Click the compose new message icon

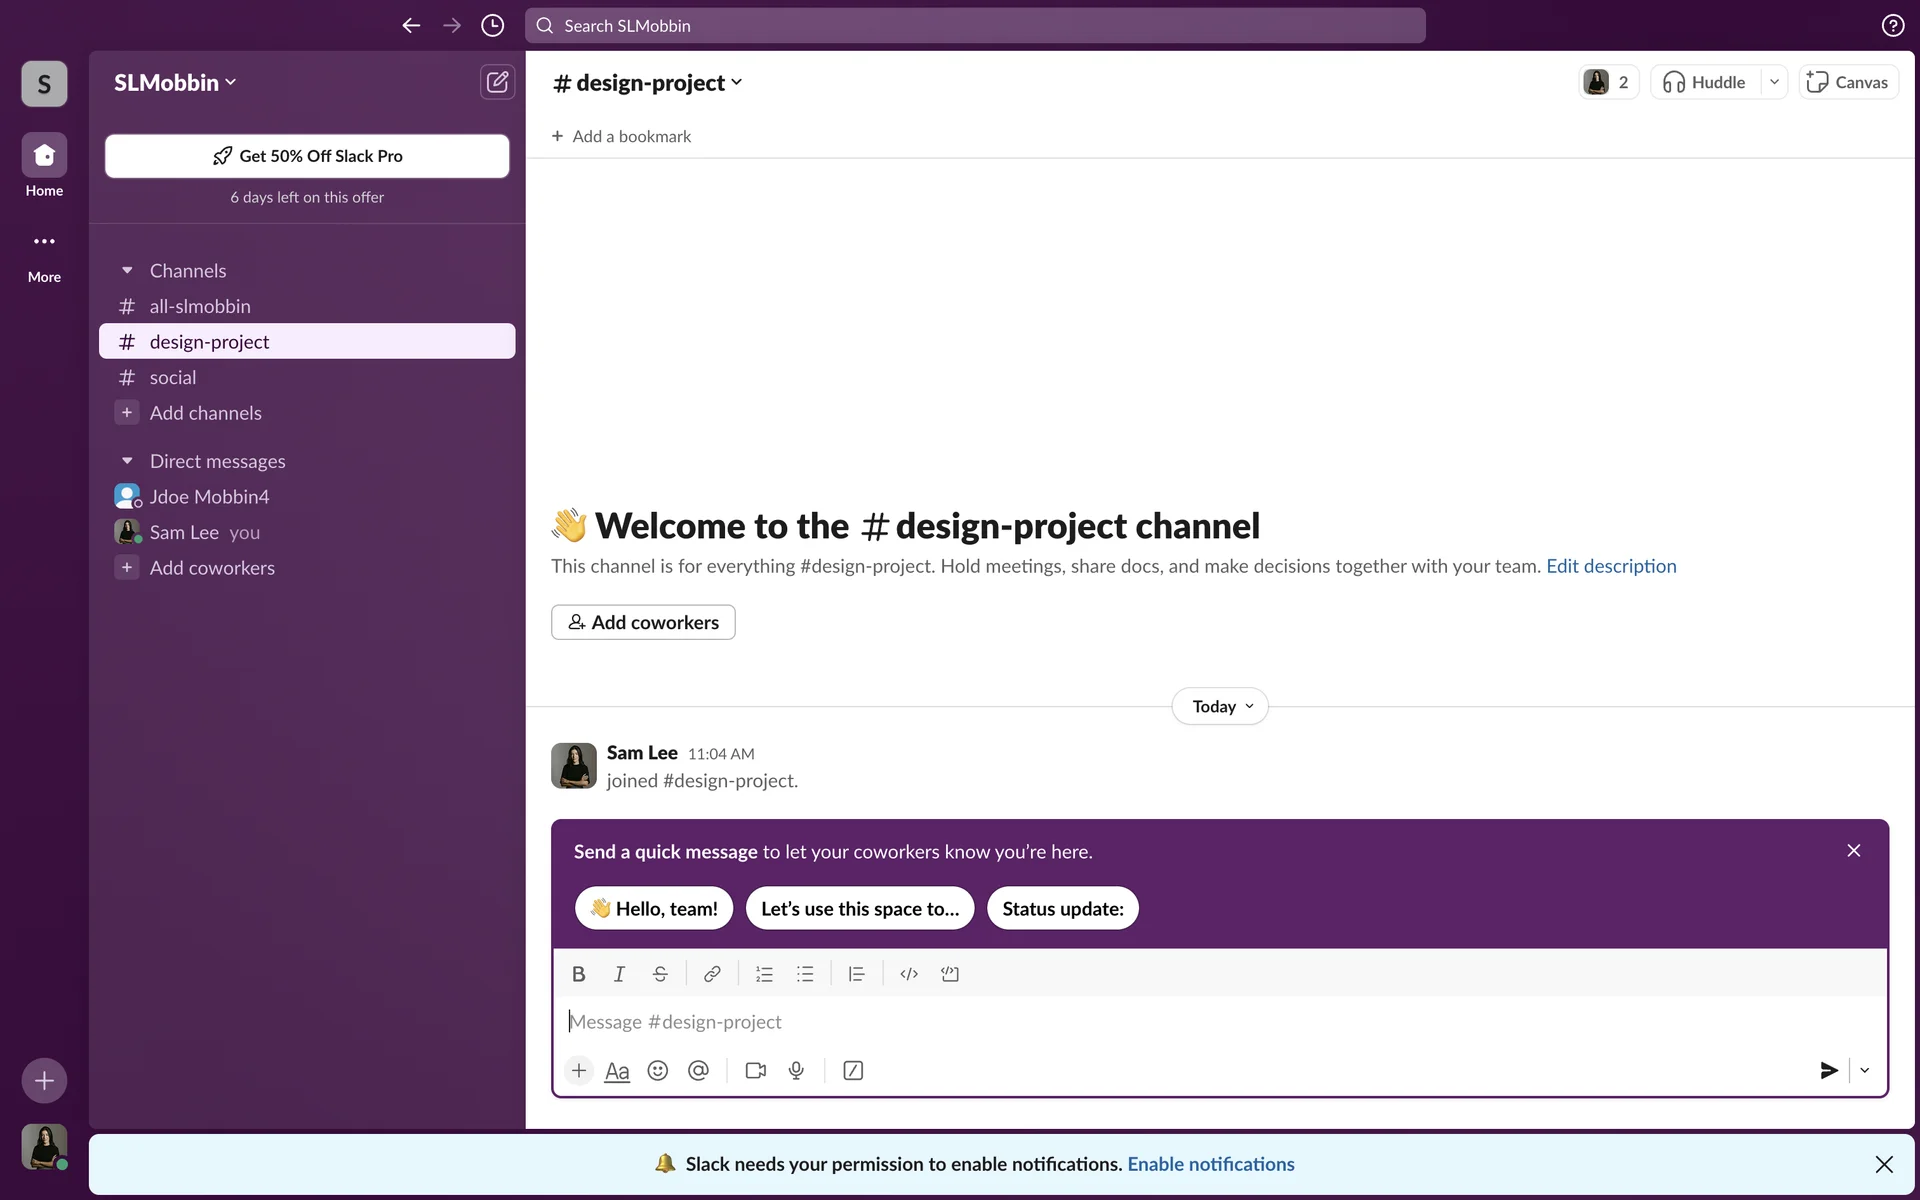(x=497, y=82)
